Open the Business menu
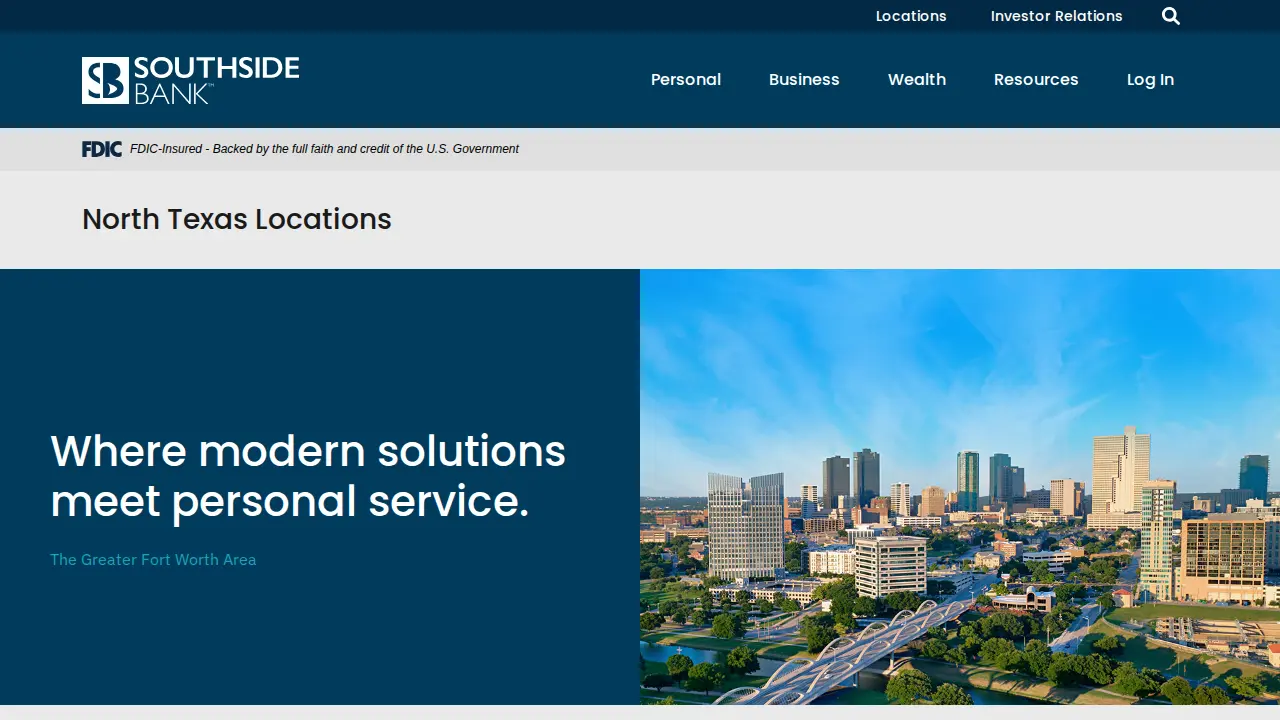 (804, 80)
